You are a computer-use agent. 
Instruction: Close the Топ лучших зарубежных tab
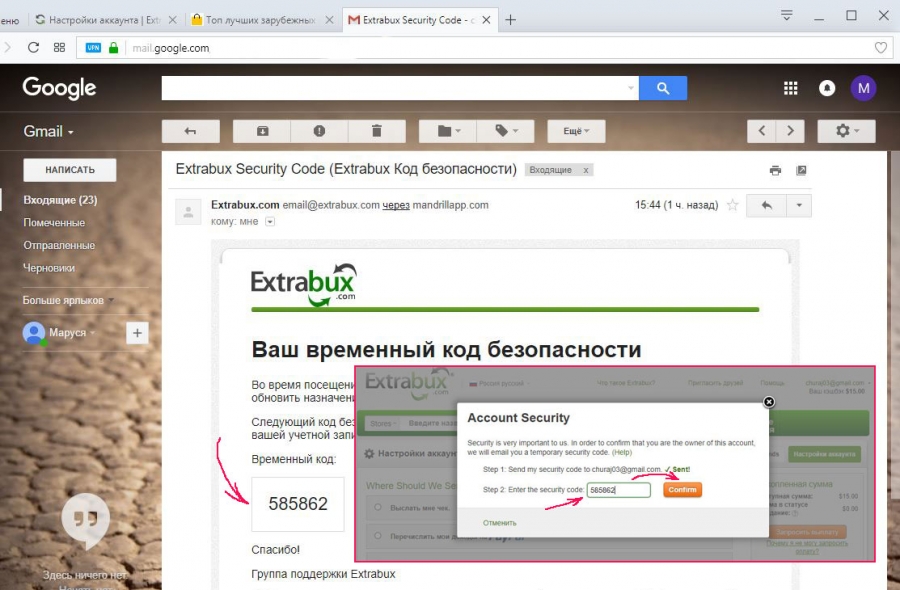(329, 20)
